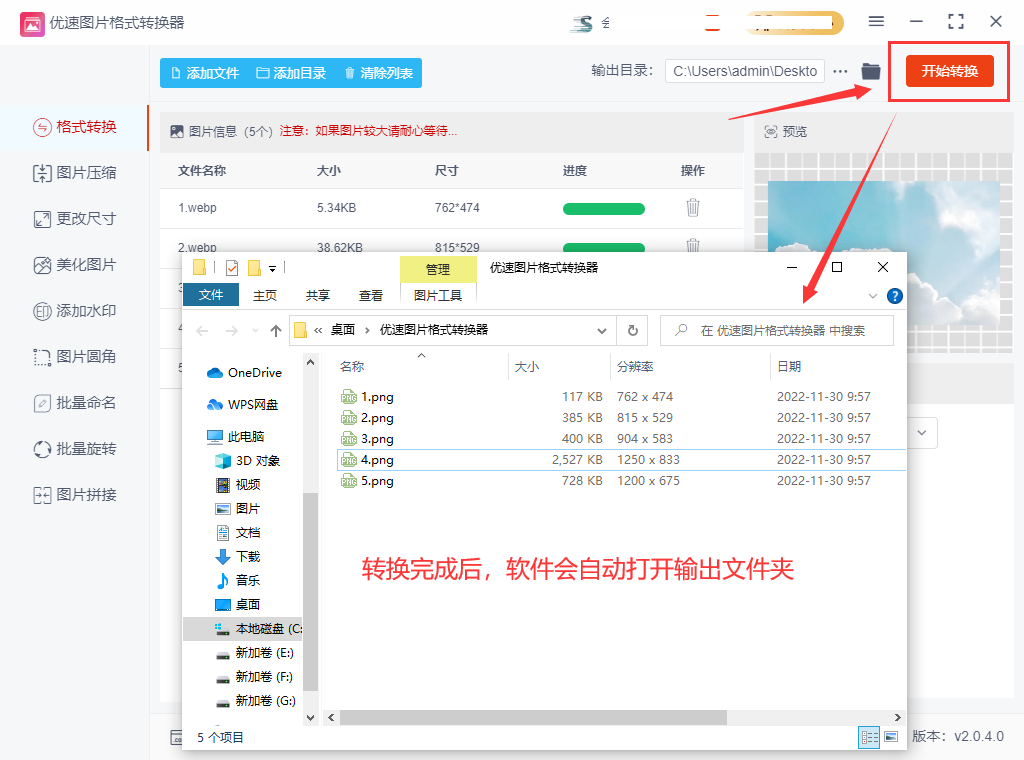
Task: Select 此电脑 in navigation pane
Action: (x=236, y=436)
